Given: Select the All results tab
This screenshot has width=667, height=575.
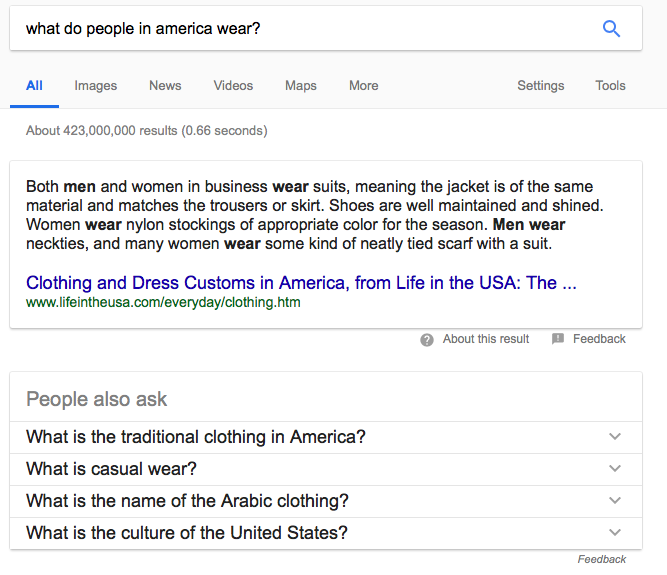Looking at the screenshot, I should click(x=34, y=86).
